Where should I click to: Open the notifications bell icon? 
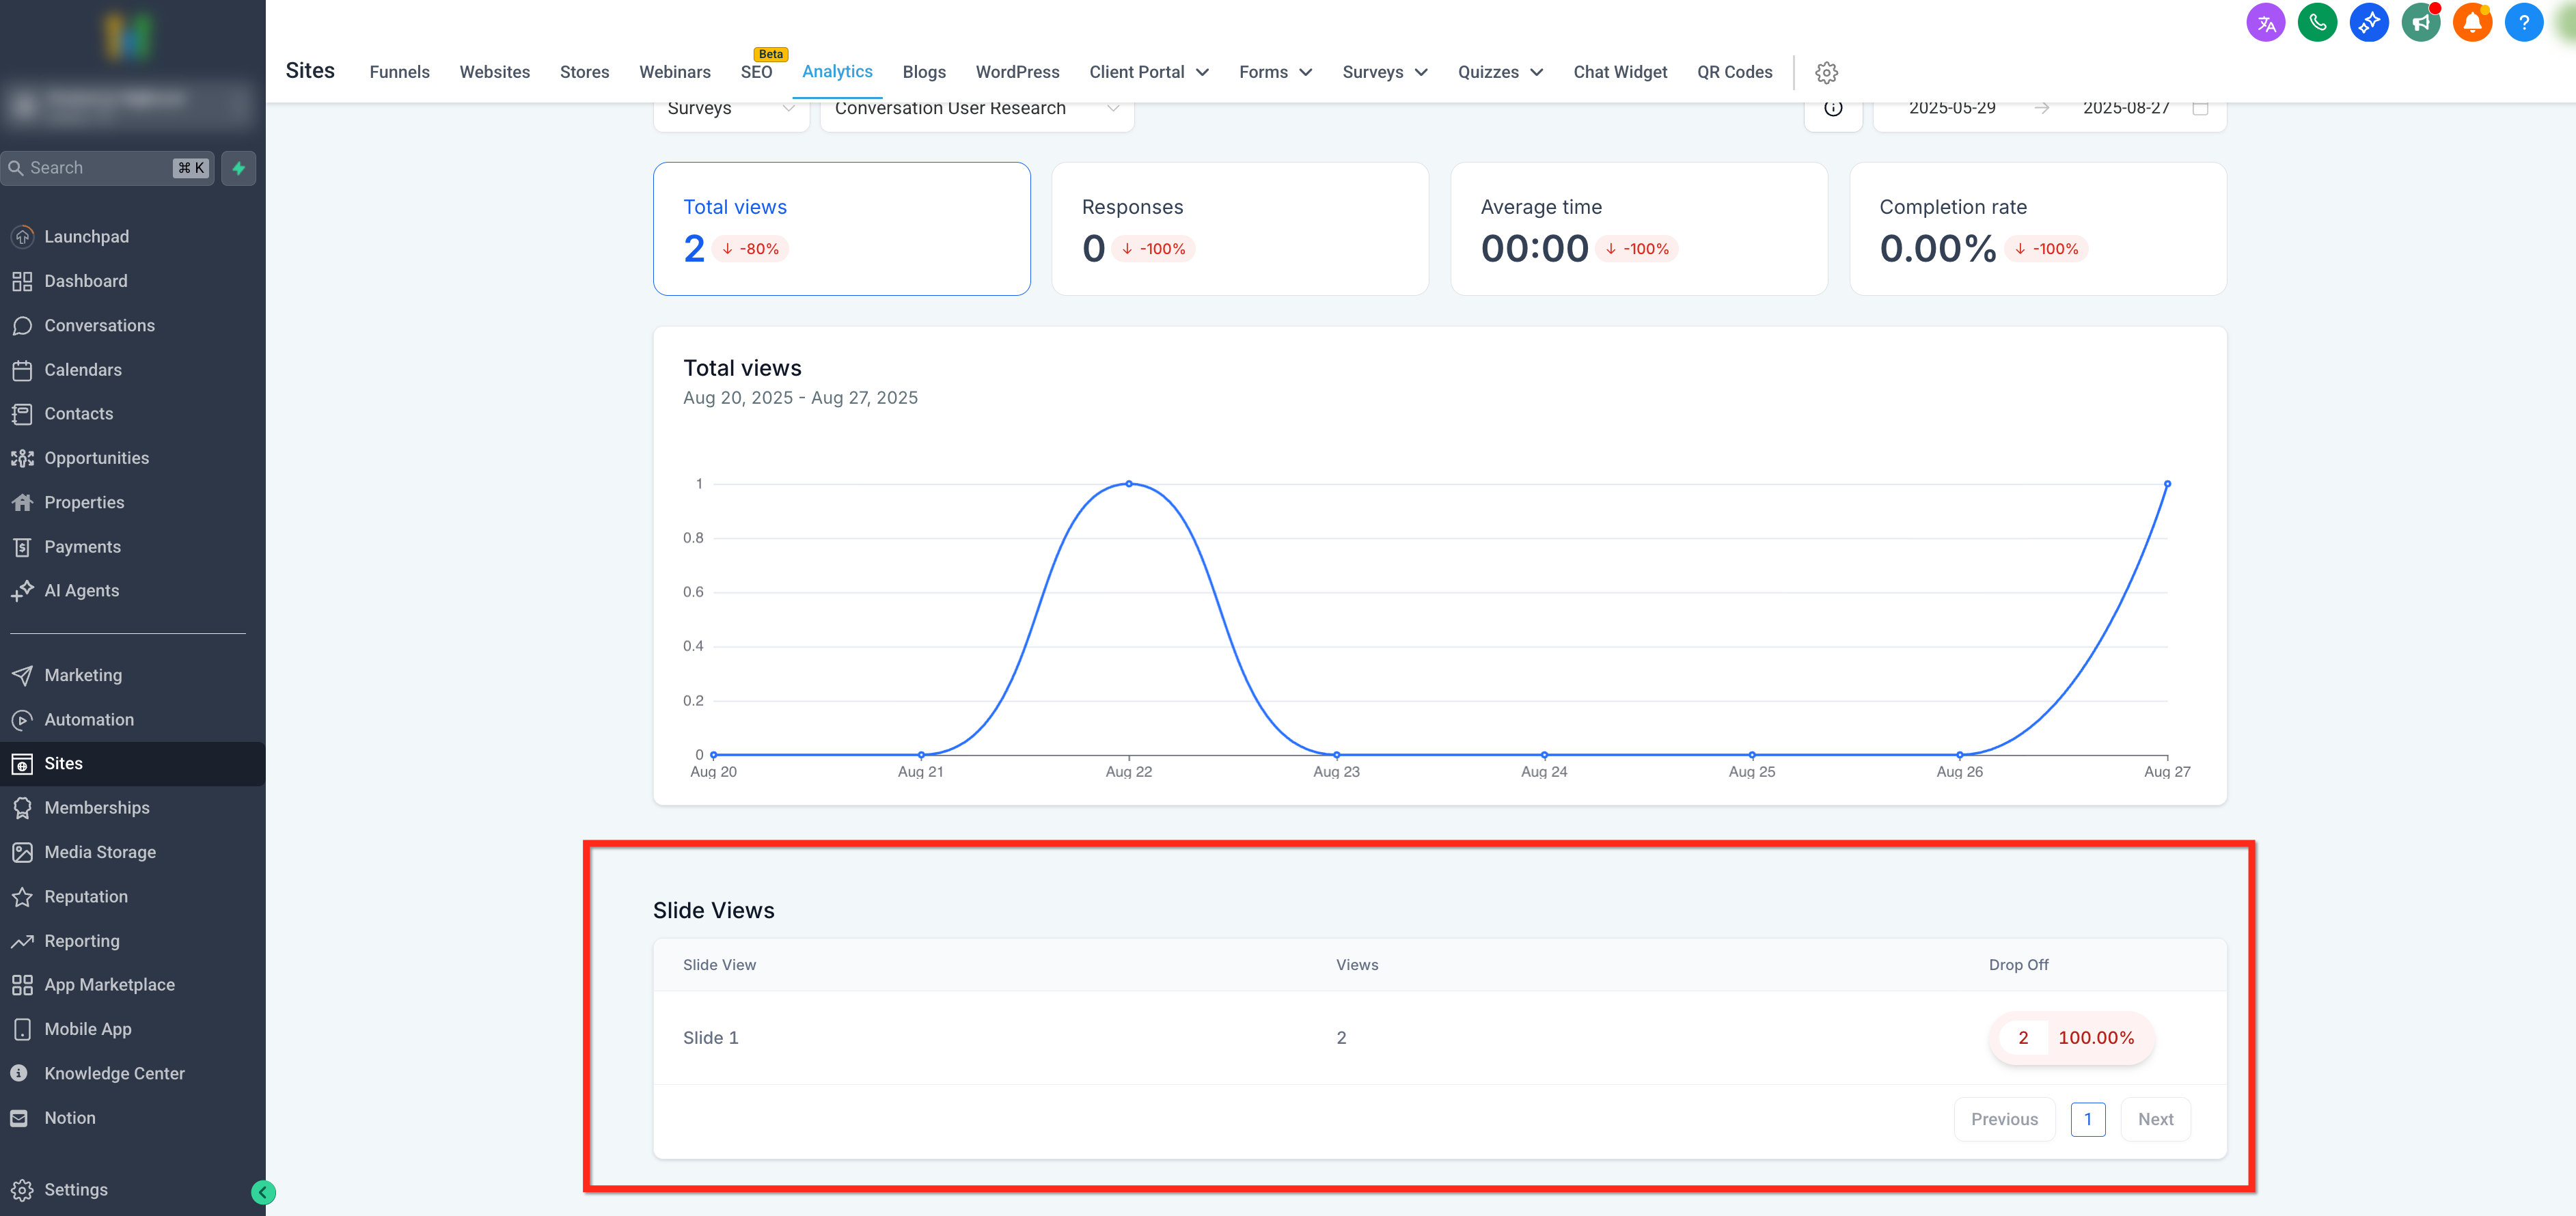2472,22
